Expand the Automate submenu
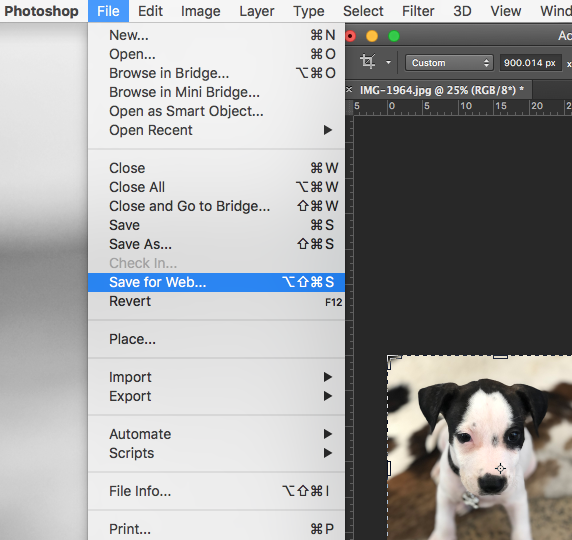 (216, 434)
